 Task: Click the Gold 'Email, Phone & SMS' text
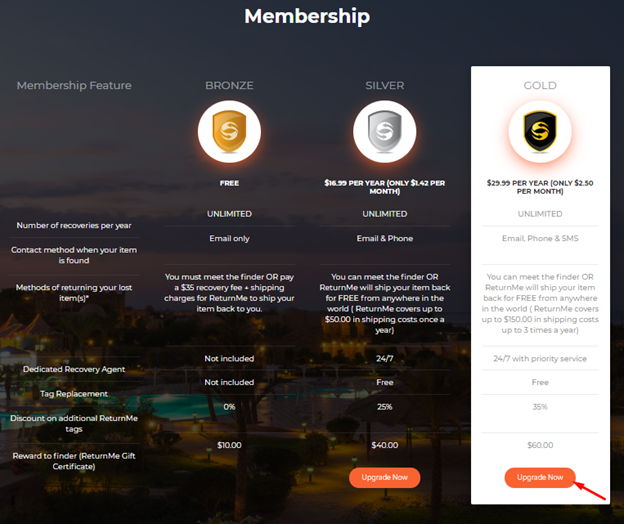[540, 239]
